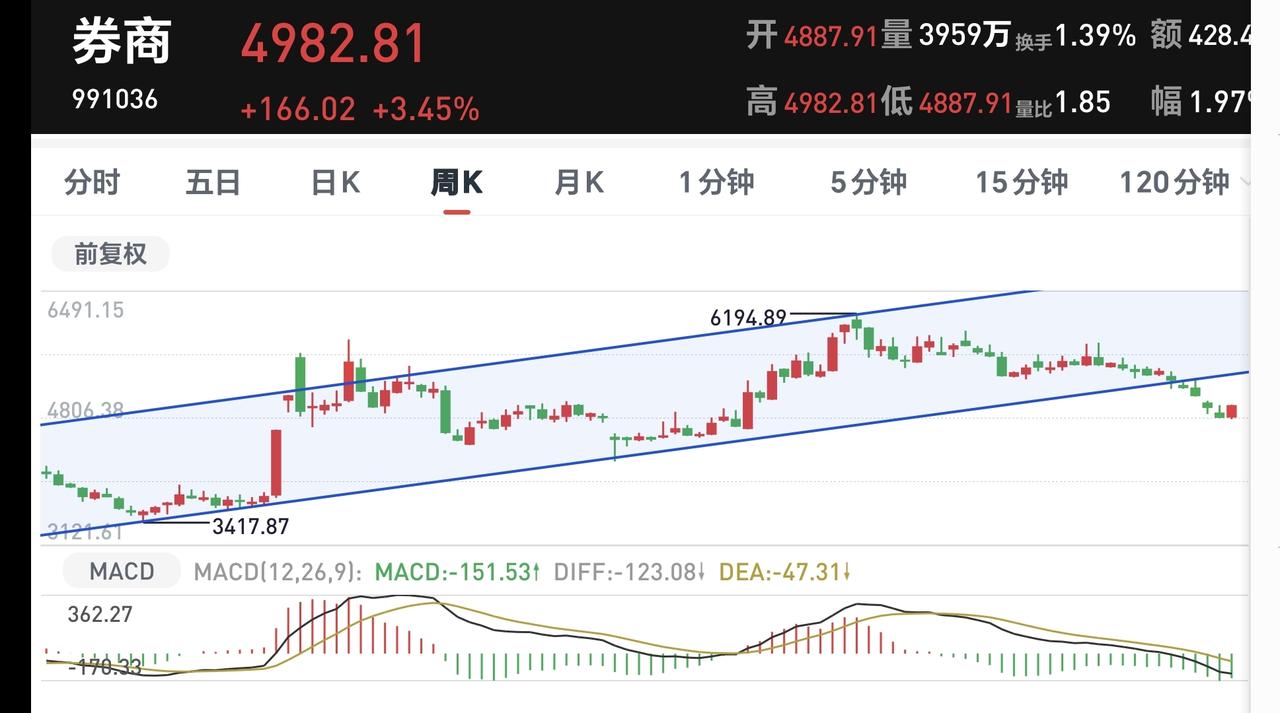Click the y-axis label 4806.38
Image resolution: width=1280 pixels, height=713 pixels.
click(x=86, y=409)
